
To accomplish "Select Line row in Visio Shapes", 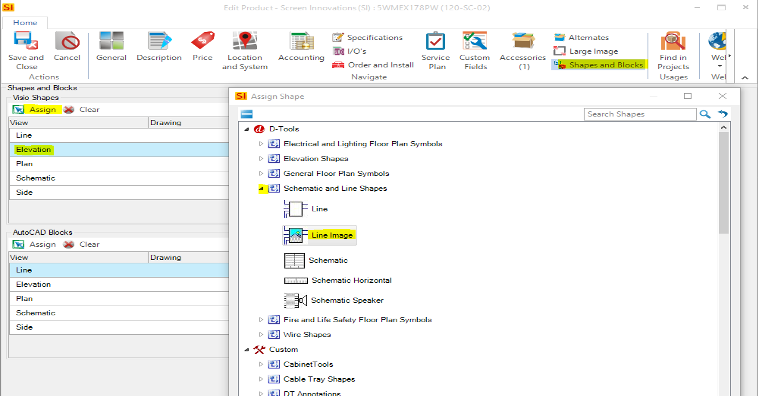I will [119, 135].
